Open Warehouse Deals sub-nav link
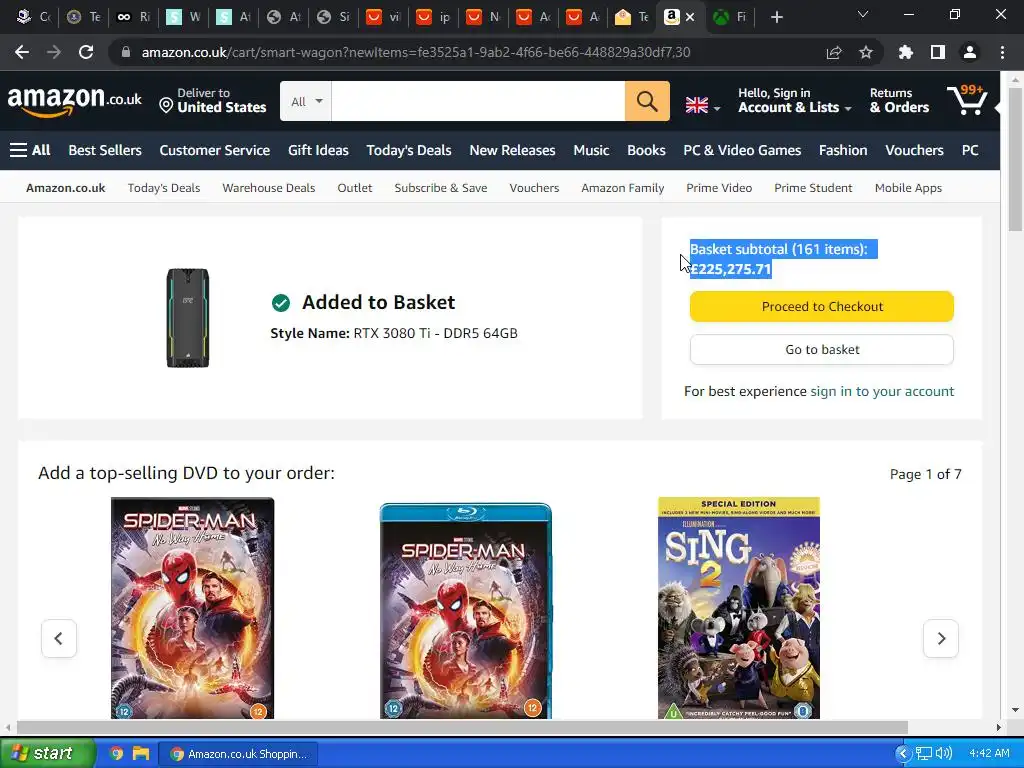This screenshot has height=768, width=1024. (x=268, y=188)
